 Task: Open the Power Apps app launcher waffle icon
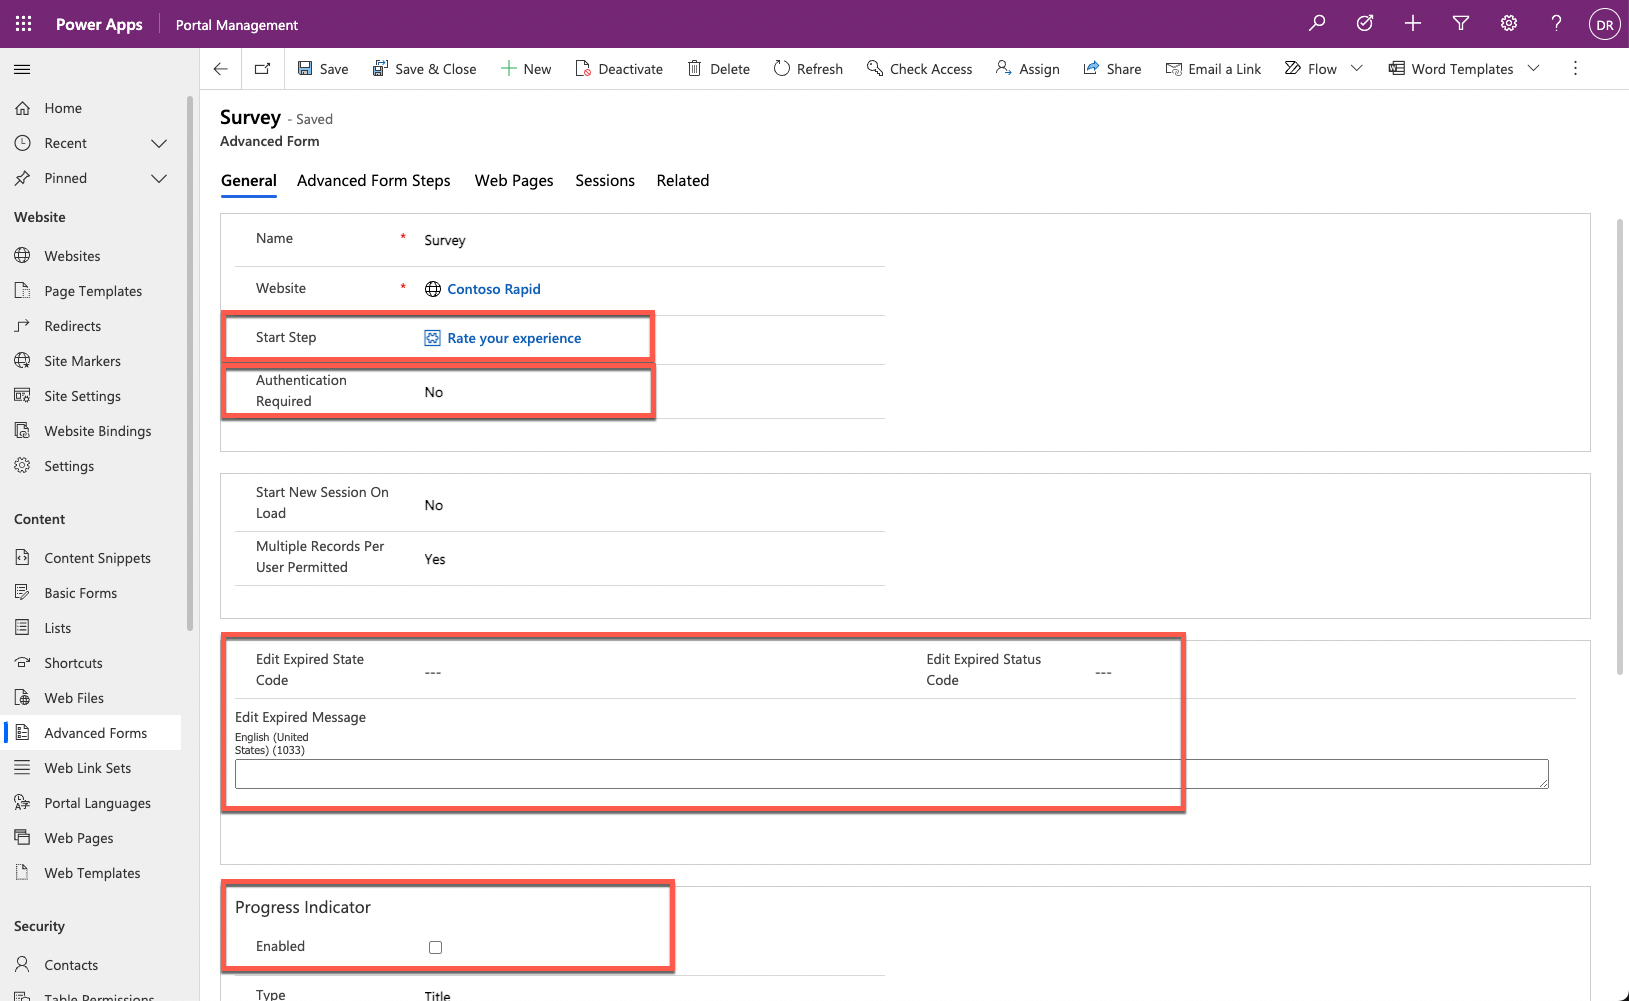(x=22, y=23)
